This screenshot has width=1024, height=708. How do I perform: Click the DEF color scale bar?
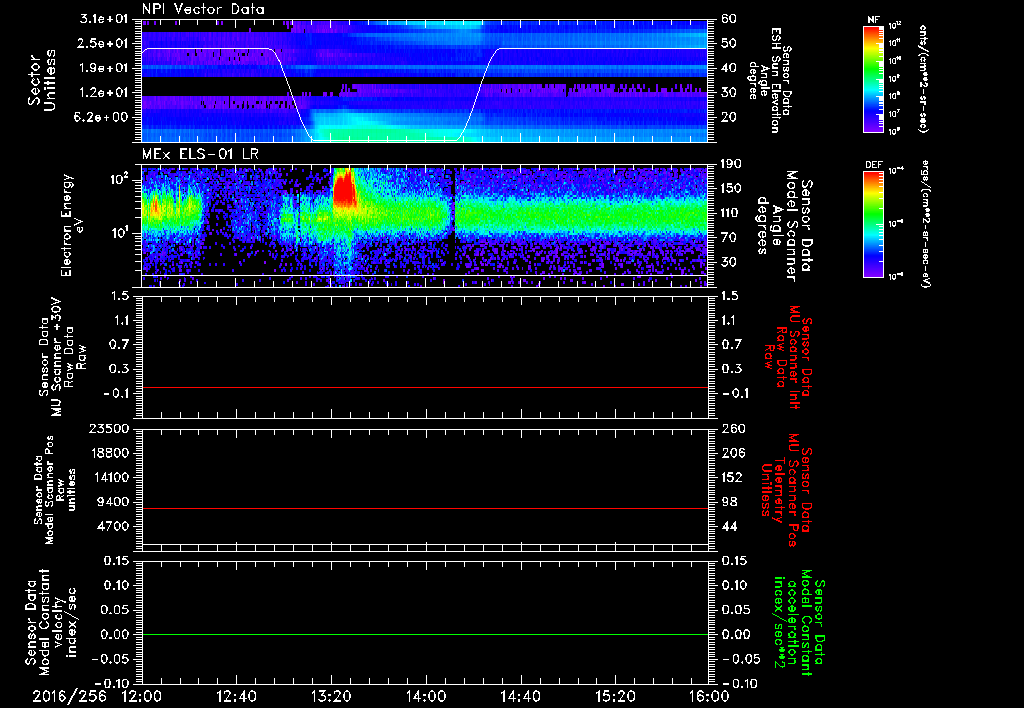tap(874, 224)
